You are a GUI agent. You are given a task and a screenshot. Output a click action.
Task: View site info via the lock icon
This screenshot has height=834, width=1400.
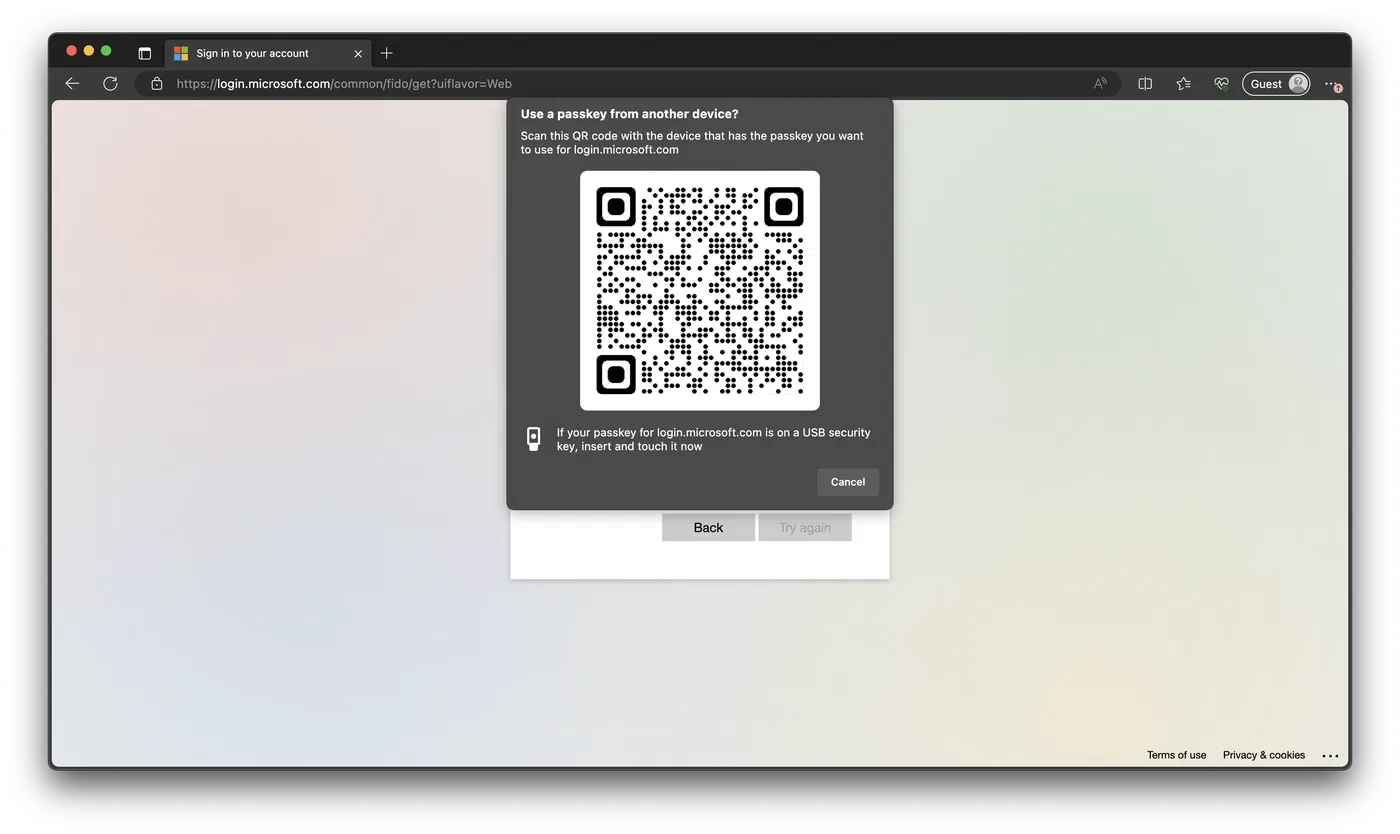(x=156, y=84)
